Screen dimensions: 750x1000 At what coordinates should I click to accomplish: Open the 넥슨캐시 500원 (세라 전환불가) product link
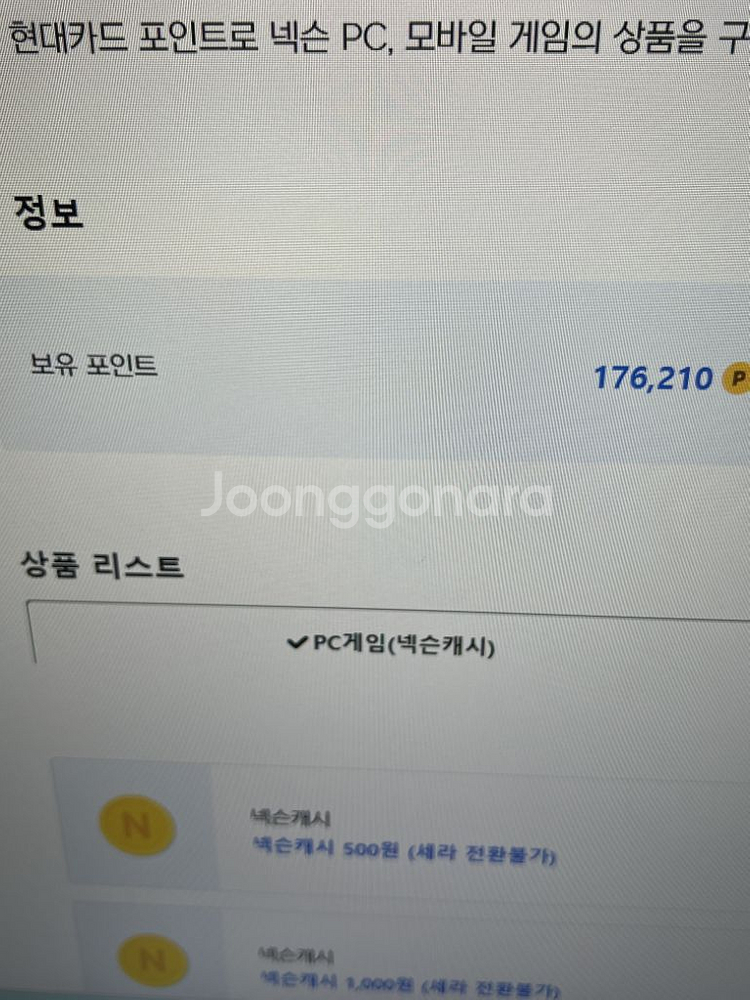point(404,851)
